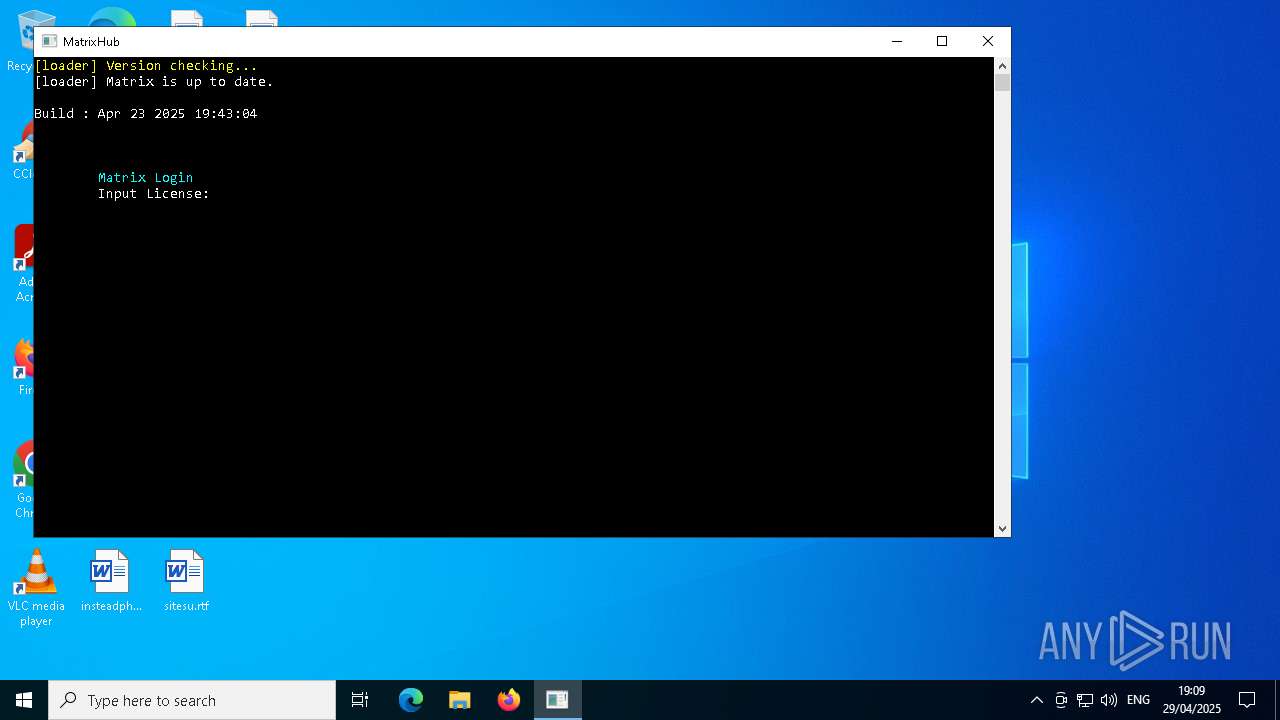This screenshot has height=720, width=1280.
Task: Open the volume control tray icon
Action: pos(1109,700)
